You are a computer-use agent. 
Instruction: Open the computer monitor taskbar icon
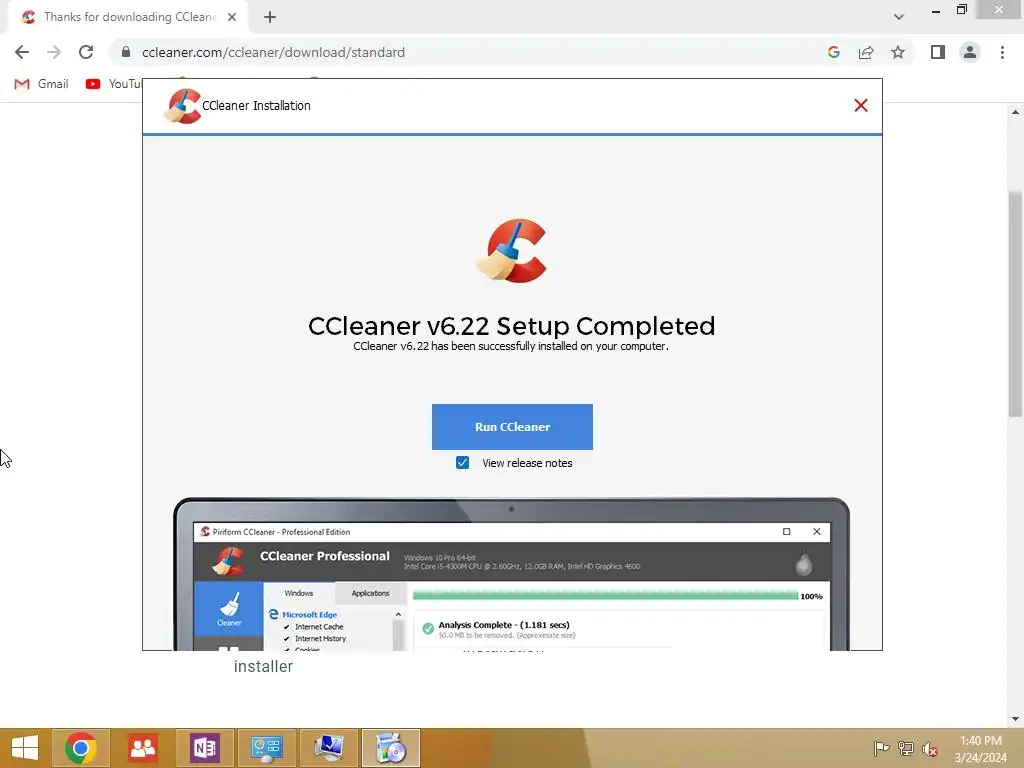tap(328, 748)
